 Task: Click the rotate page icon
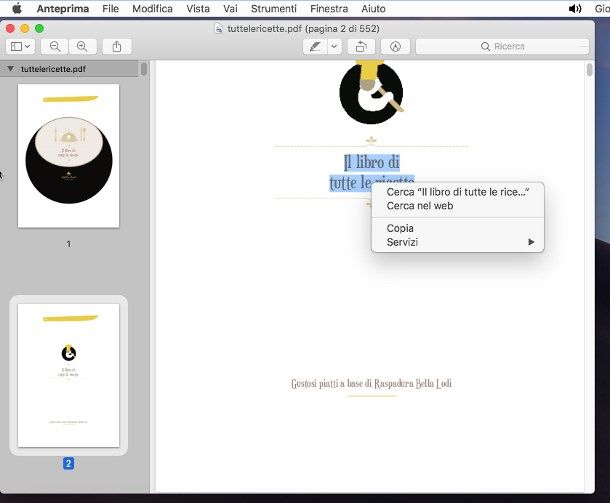pyautogui.click(x=361, y=46)
